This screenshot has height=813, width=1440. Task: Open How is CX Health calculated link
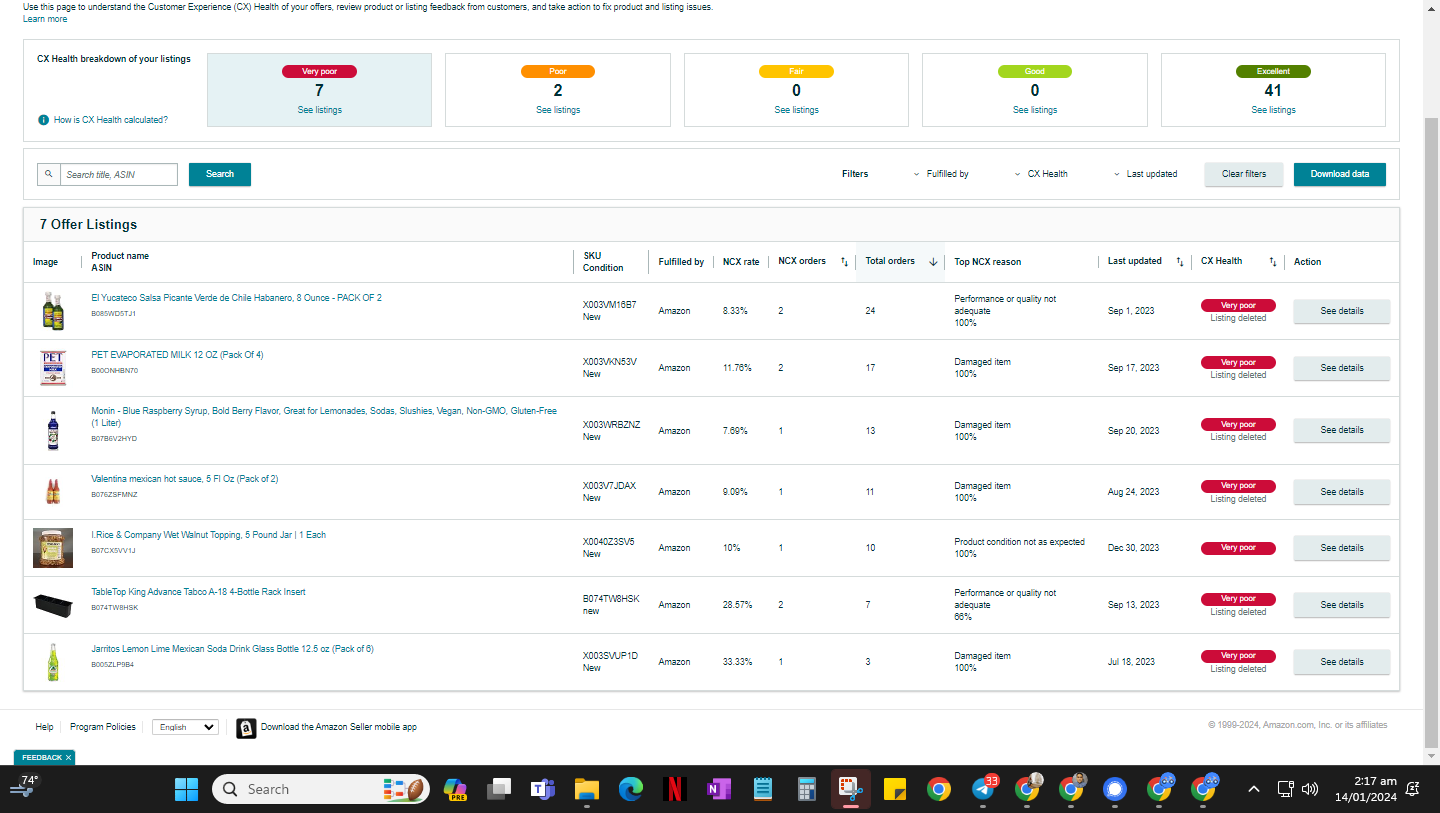pyautogui.click(x=111, y=120)
